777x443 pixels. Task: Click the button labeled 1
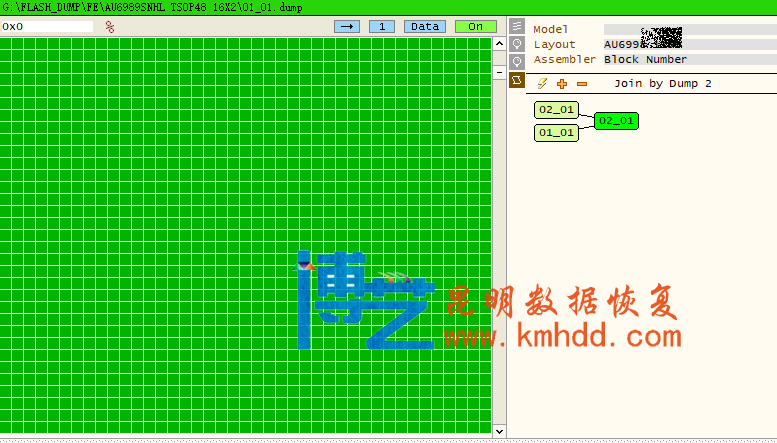coord(382,27)
